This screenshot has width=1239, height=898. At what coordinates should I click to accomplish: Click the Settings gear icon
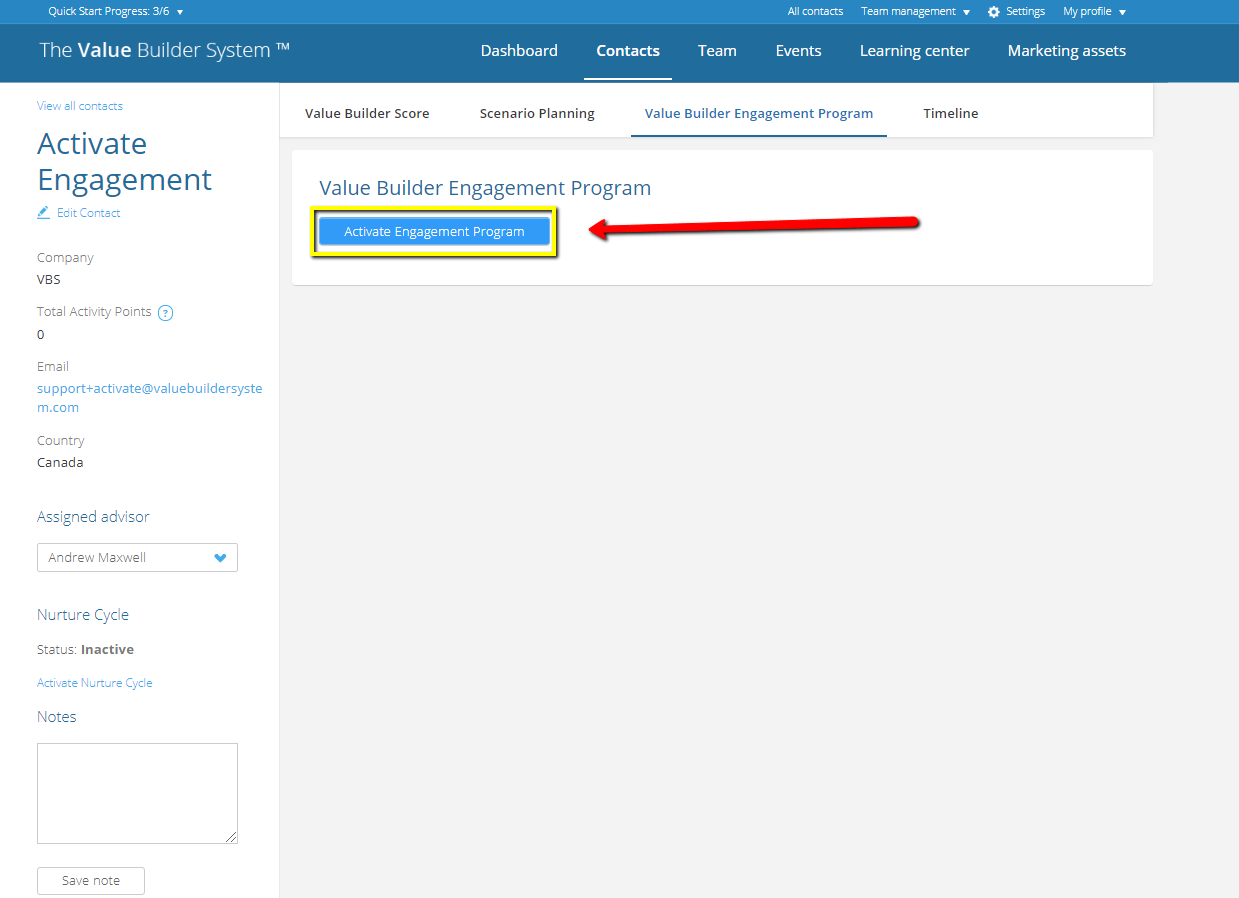pos(993,12)
